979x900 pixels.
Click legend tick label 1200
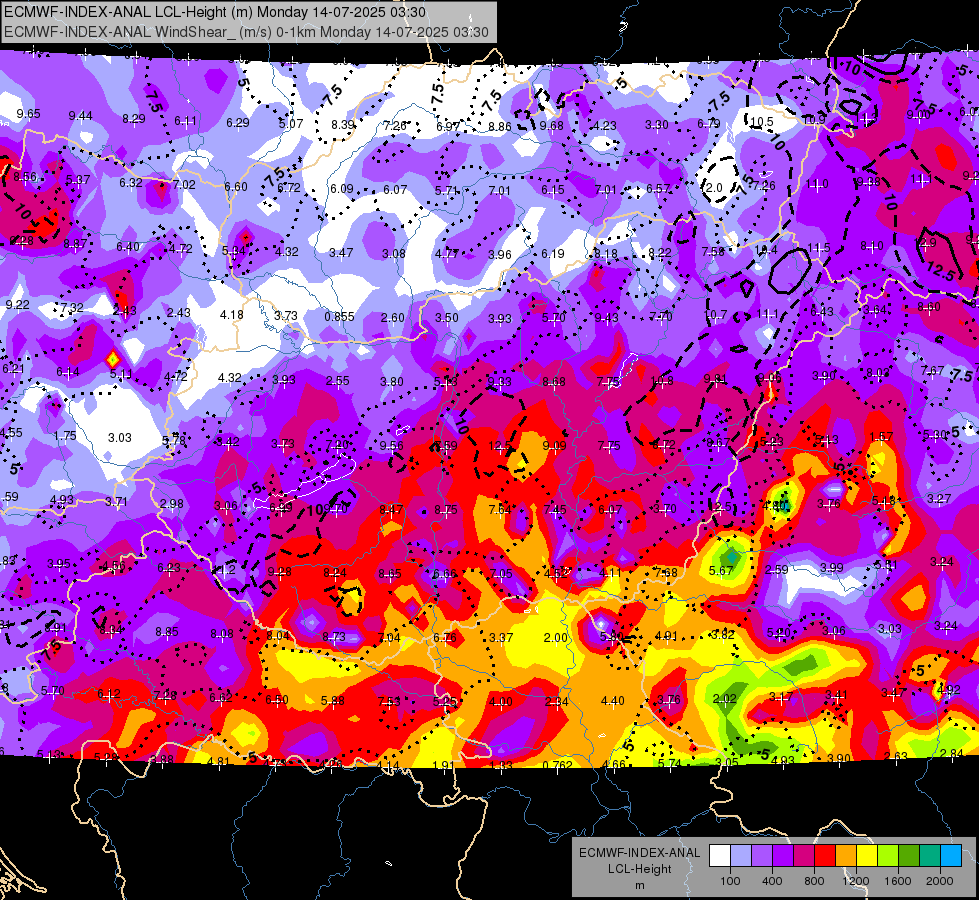[856, 881]
